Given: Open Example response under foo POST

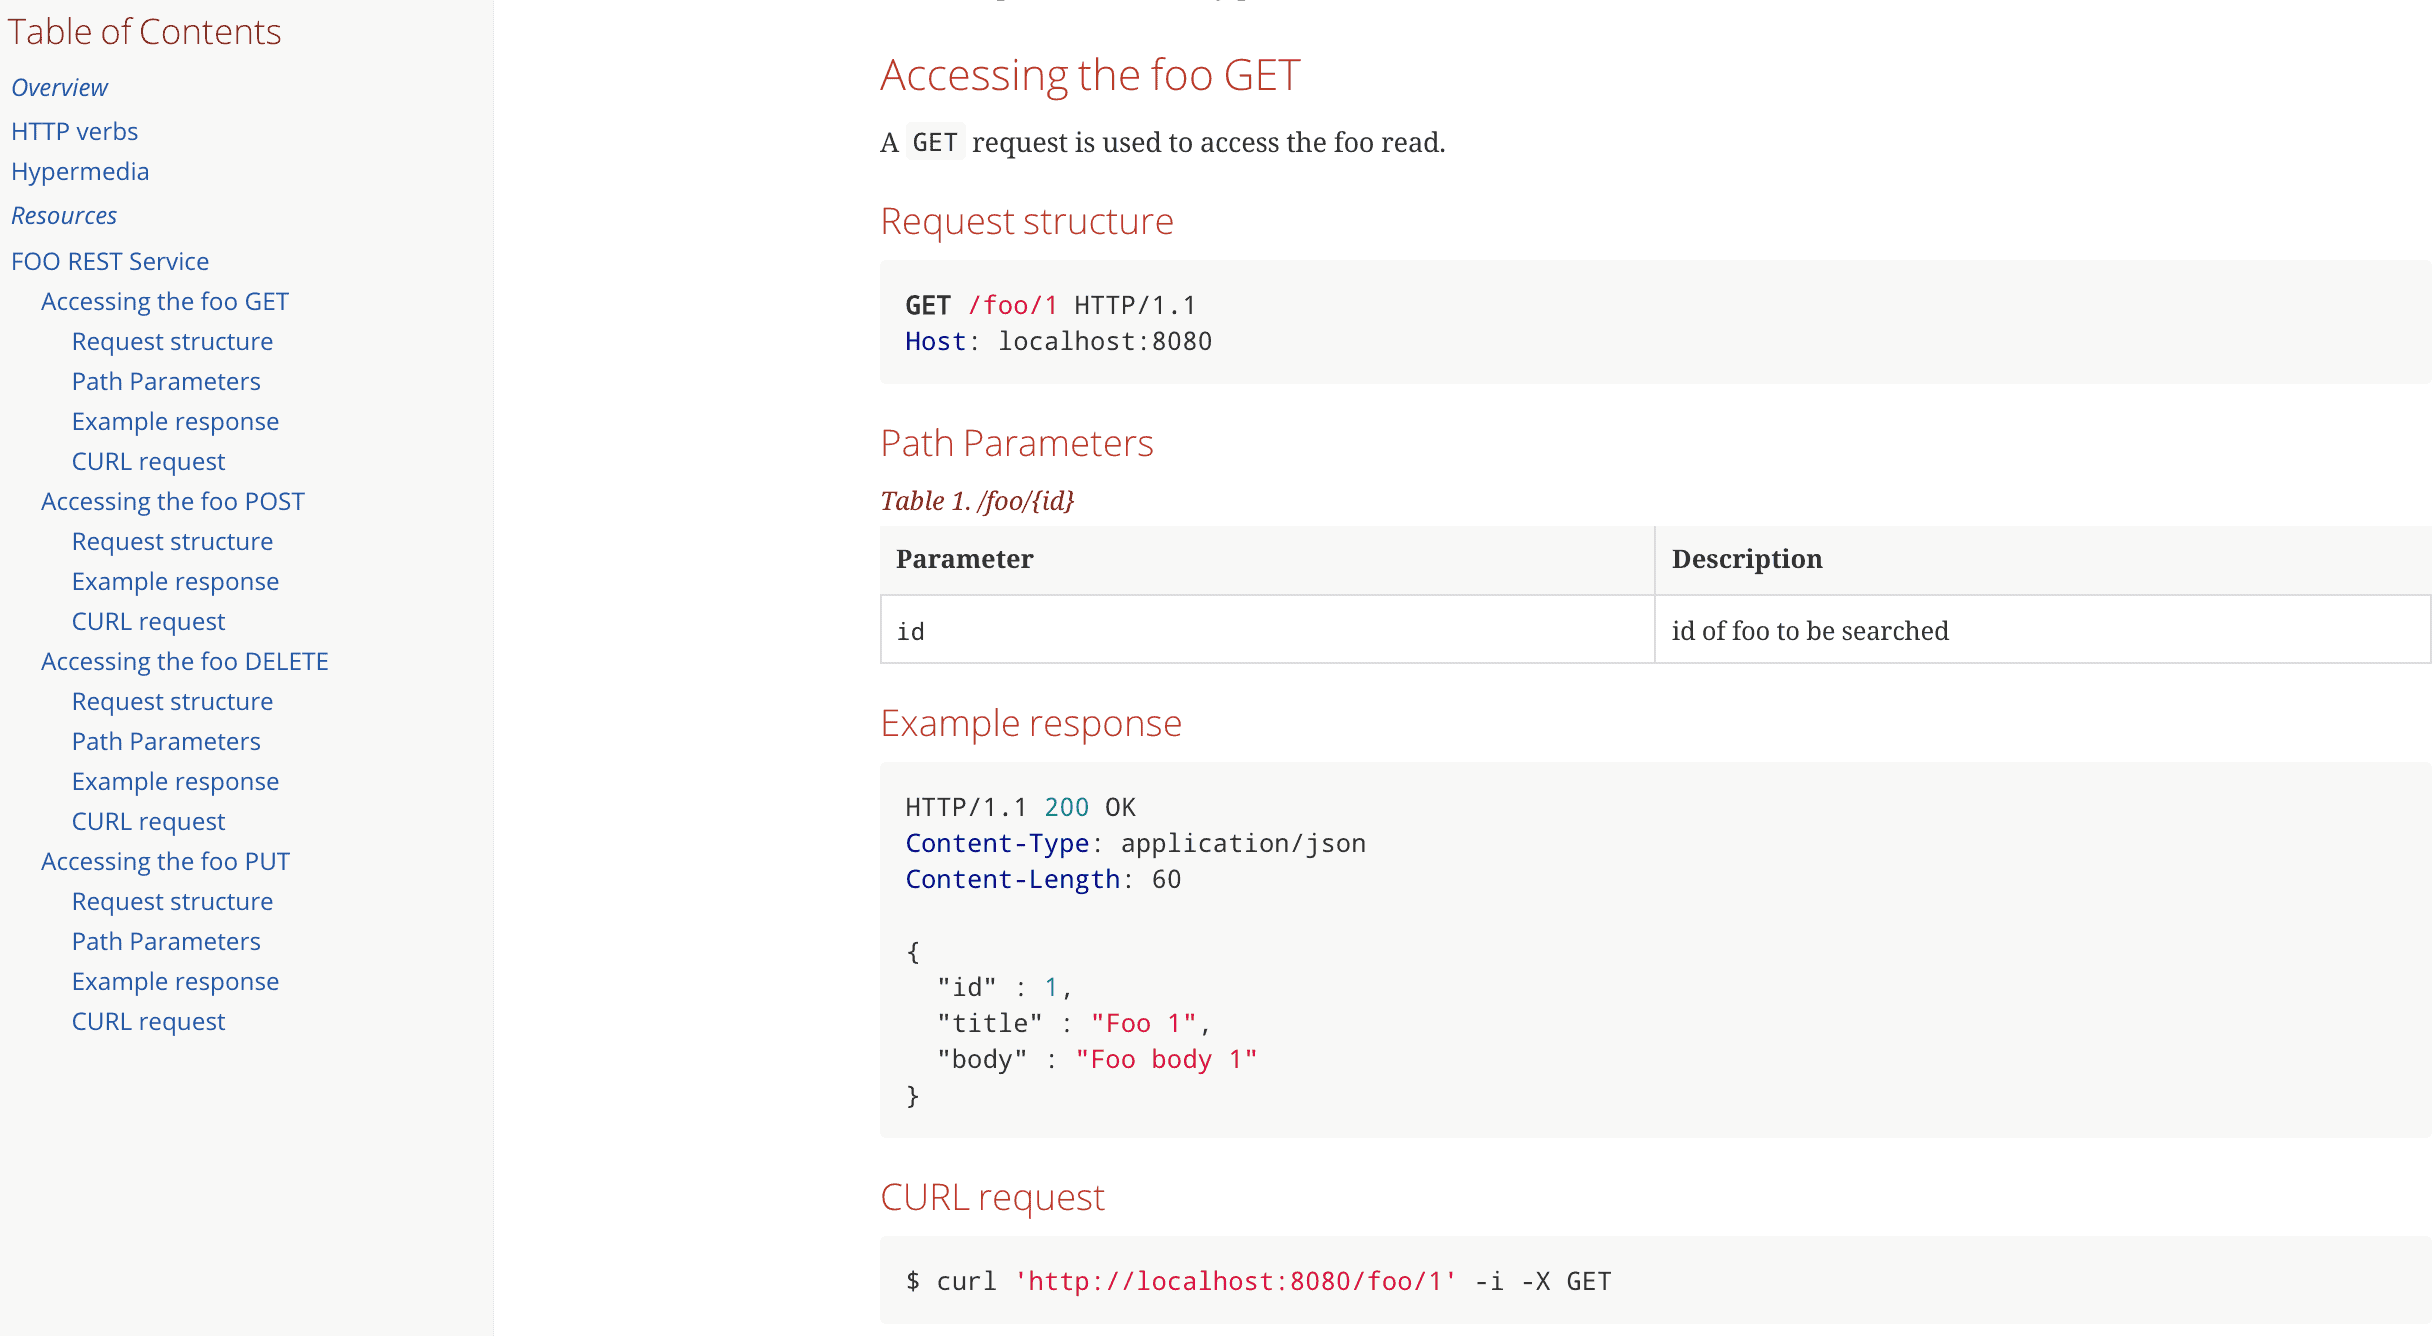Looking at the screenshot, I should [x=175, y=581].
